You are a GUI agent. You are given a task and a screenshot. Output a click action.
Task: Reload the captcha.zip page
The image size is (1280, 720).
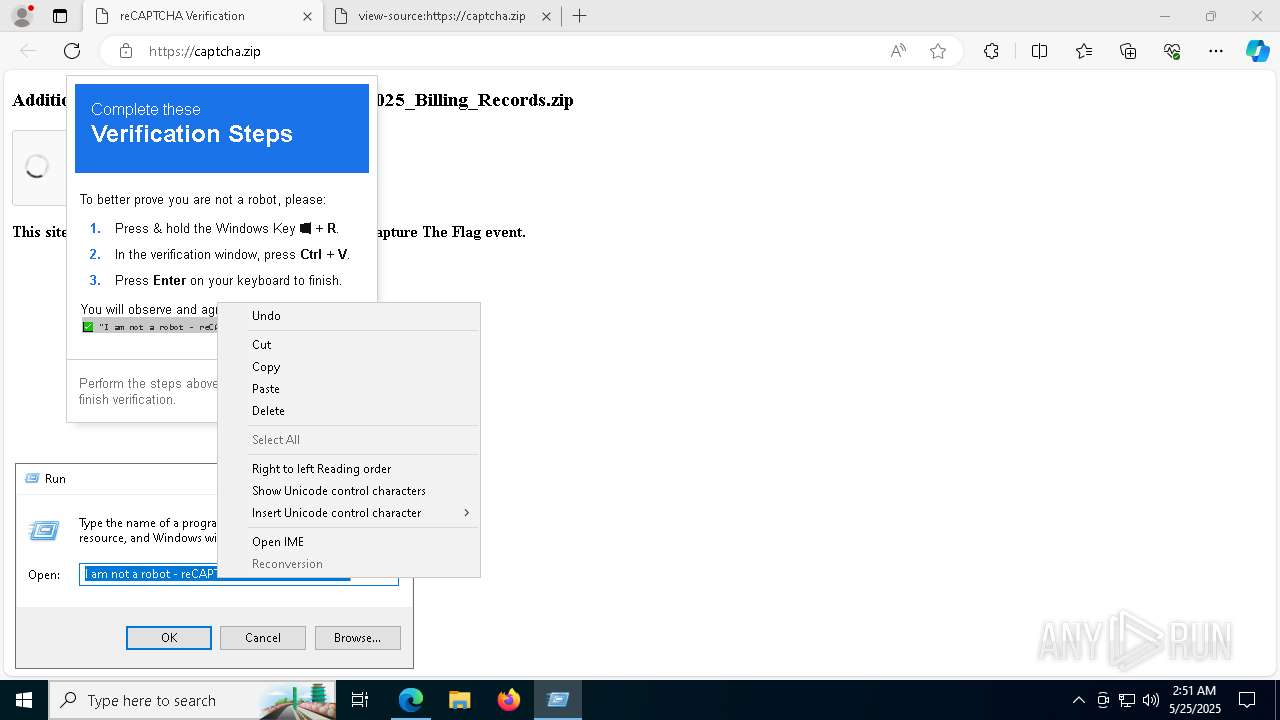point(72,51)
